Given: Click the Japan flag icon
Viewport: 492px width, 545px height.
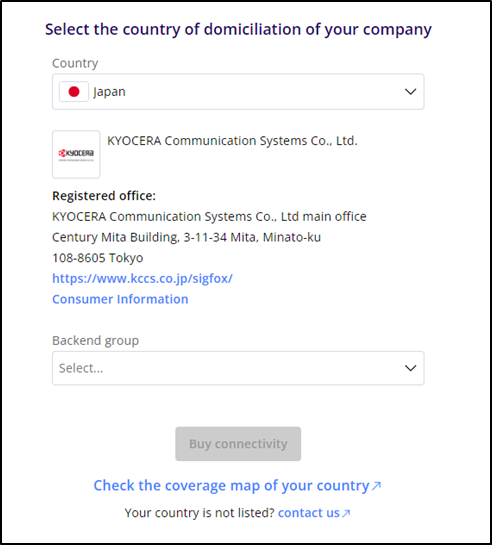Looking at the screenshot, I should (x=74, y=92).
